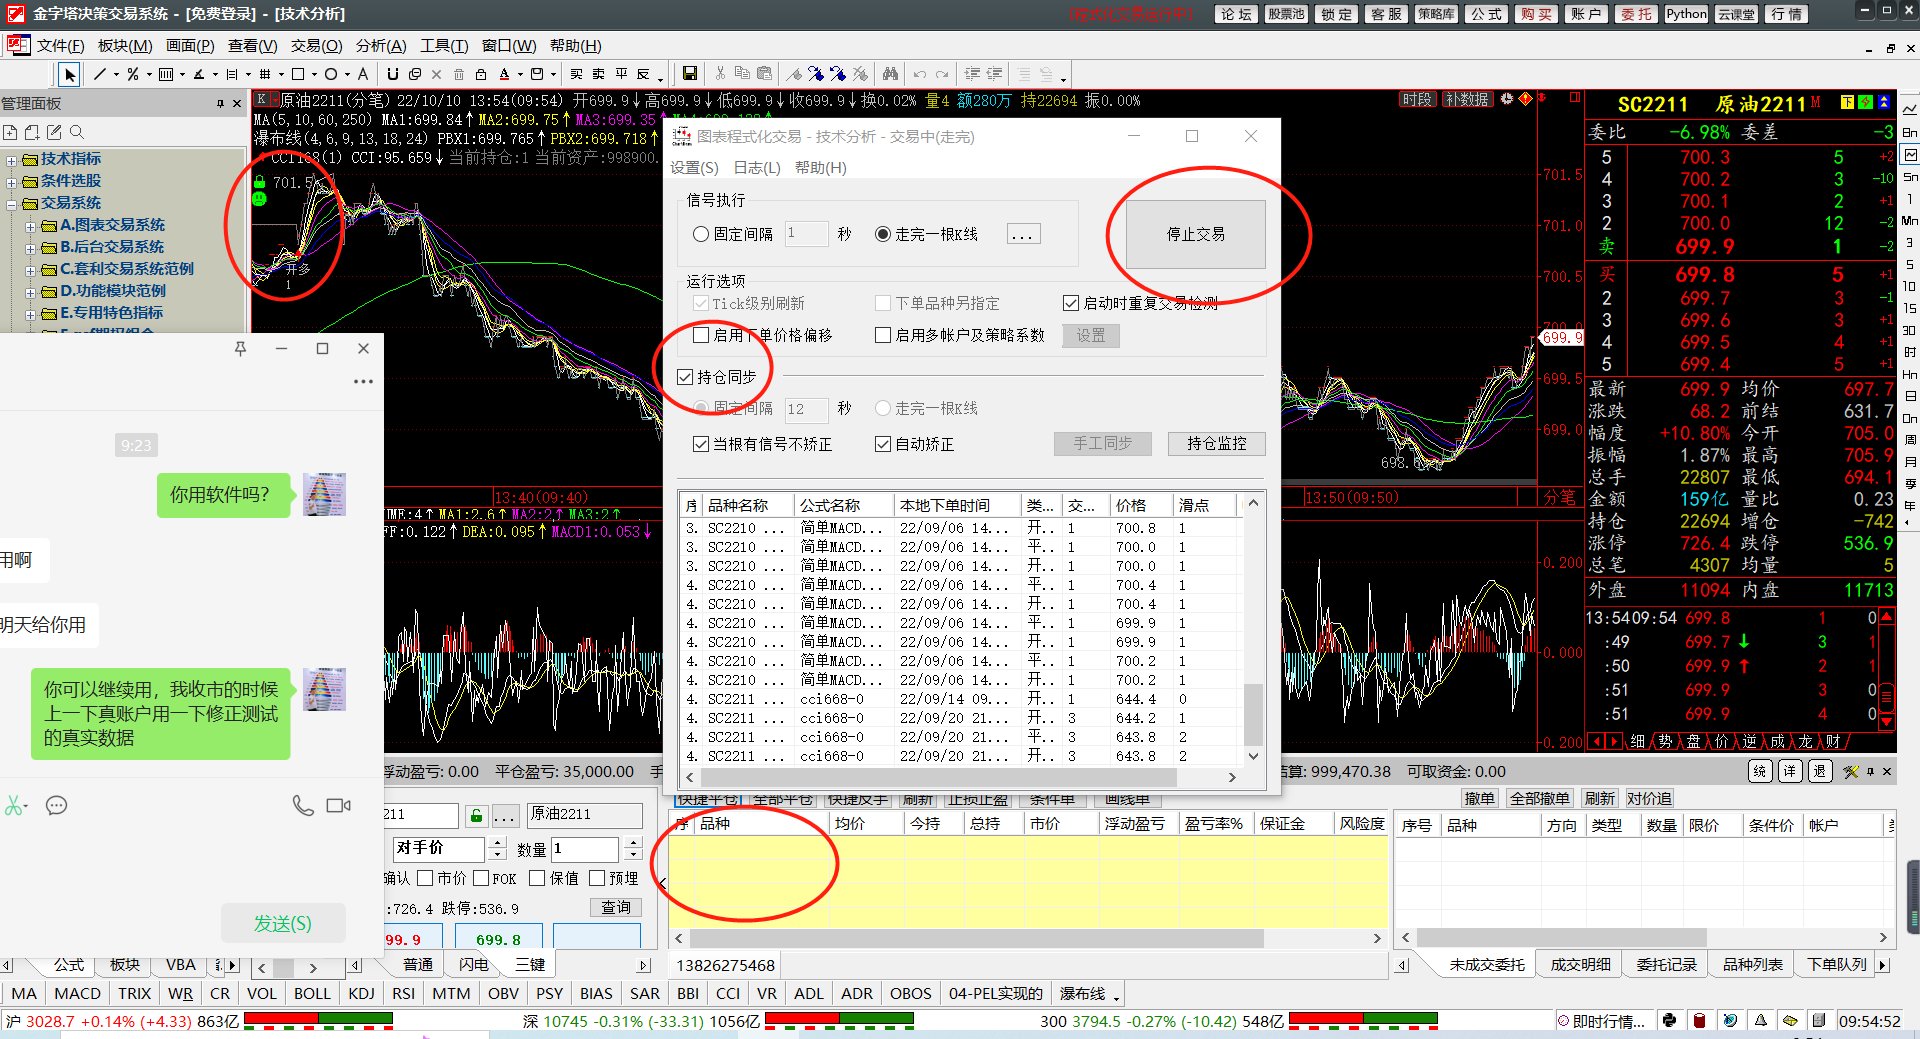This screenshot has height=1039, width=1920.
Task: Expand the 技术指标 tree node
Action: (x=11, y=160)
